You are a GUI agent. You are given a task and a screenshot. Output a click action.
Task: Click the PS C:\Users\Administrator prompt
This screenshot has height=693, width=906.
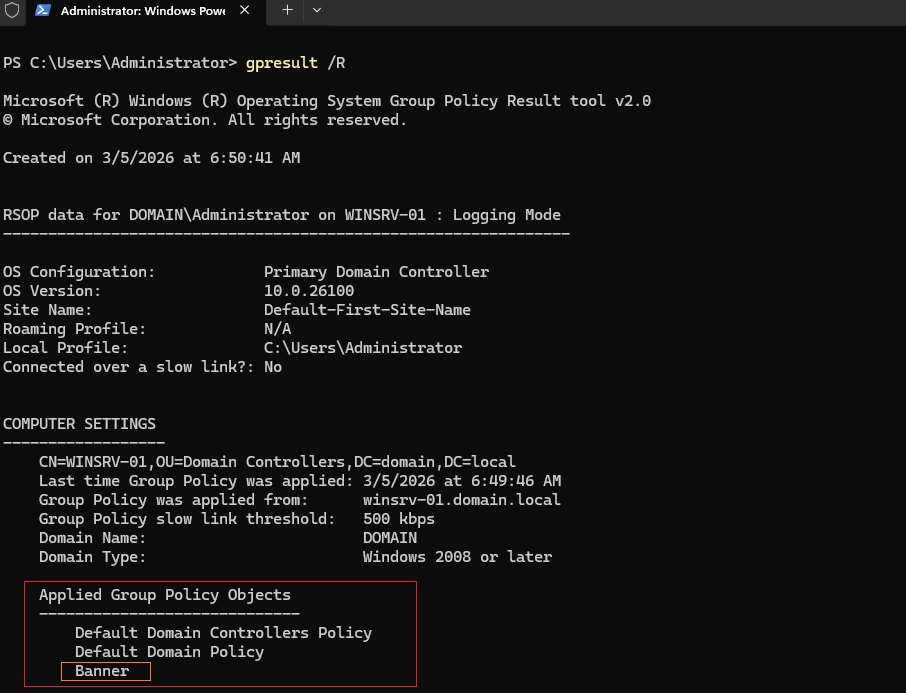pos(120,63)
